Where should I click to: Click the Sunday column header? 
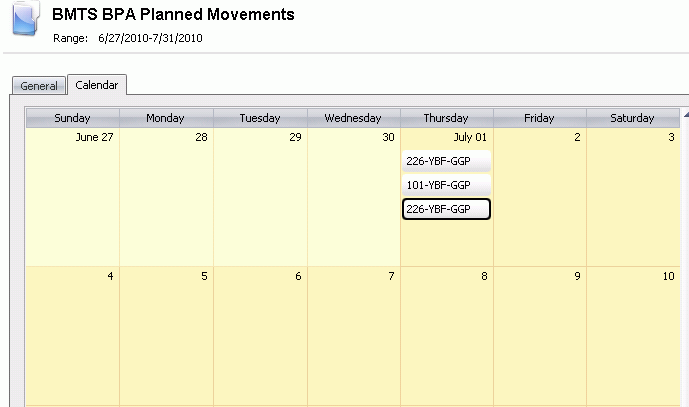point(72,118)
